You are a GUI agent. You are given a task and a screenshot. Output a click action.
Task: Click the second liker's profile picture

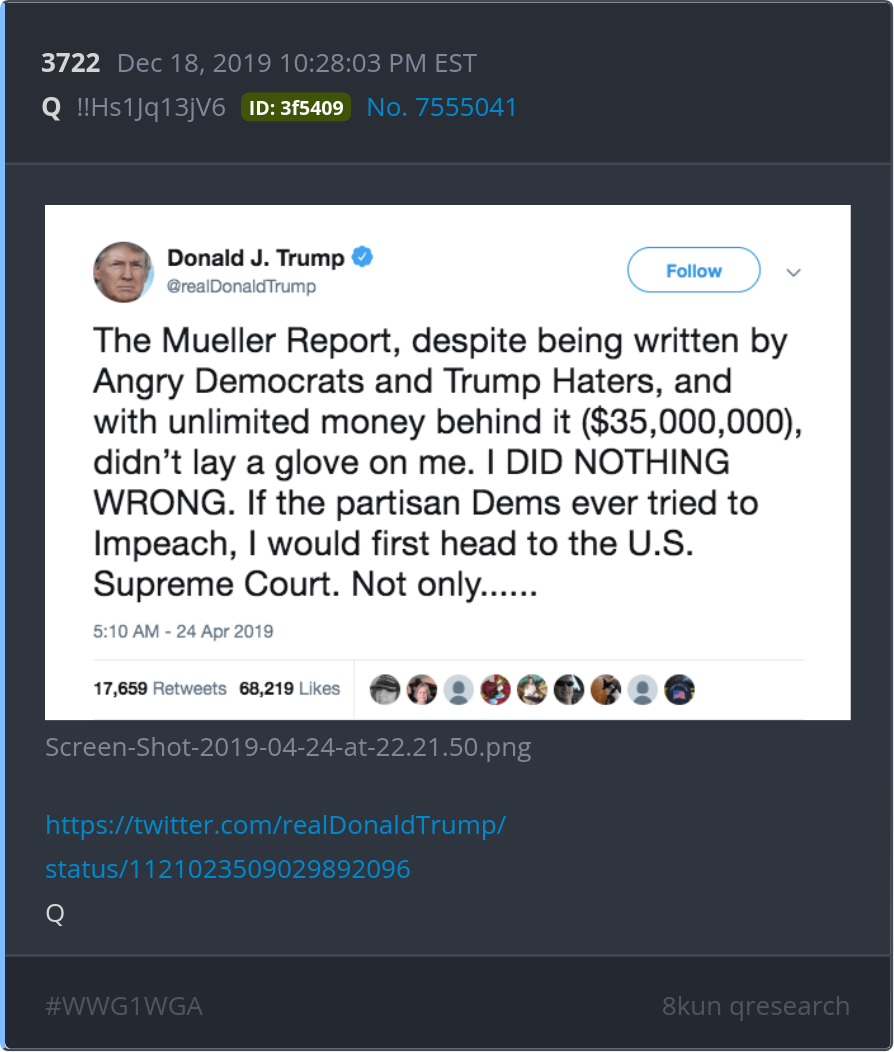click(422, 689)
